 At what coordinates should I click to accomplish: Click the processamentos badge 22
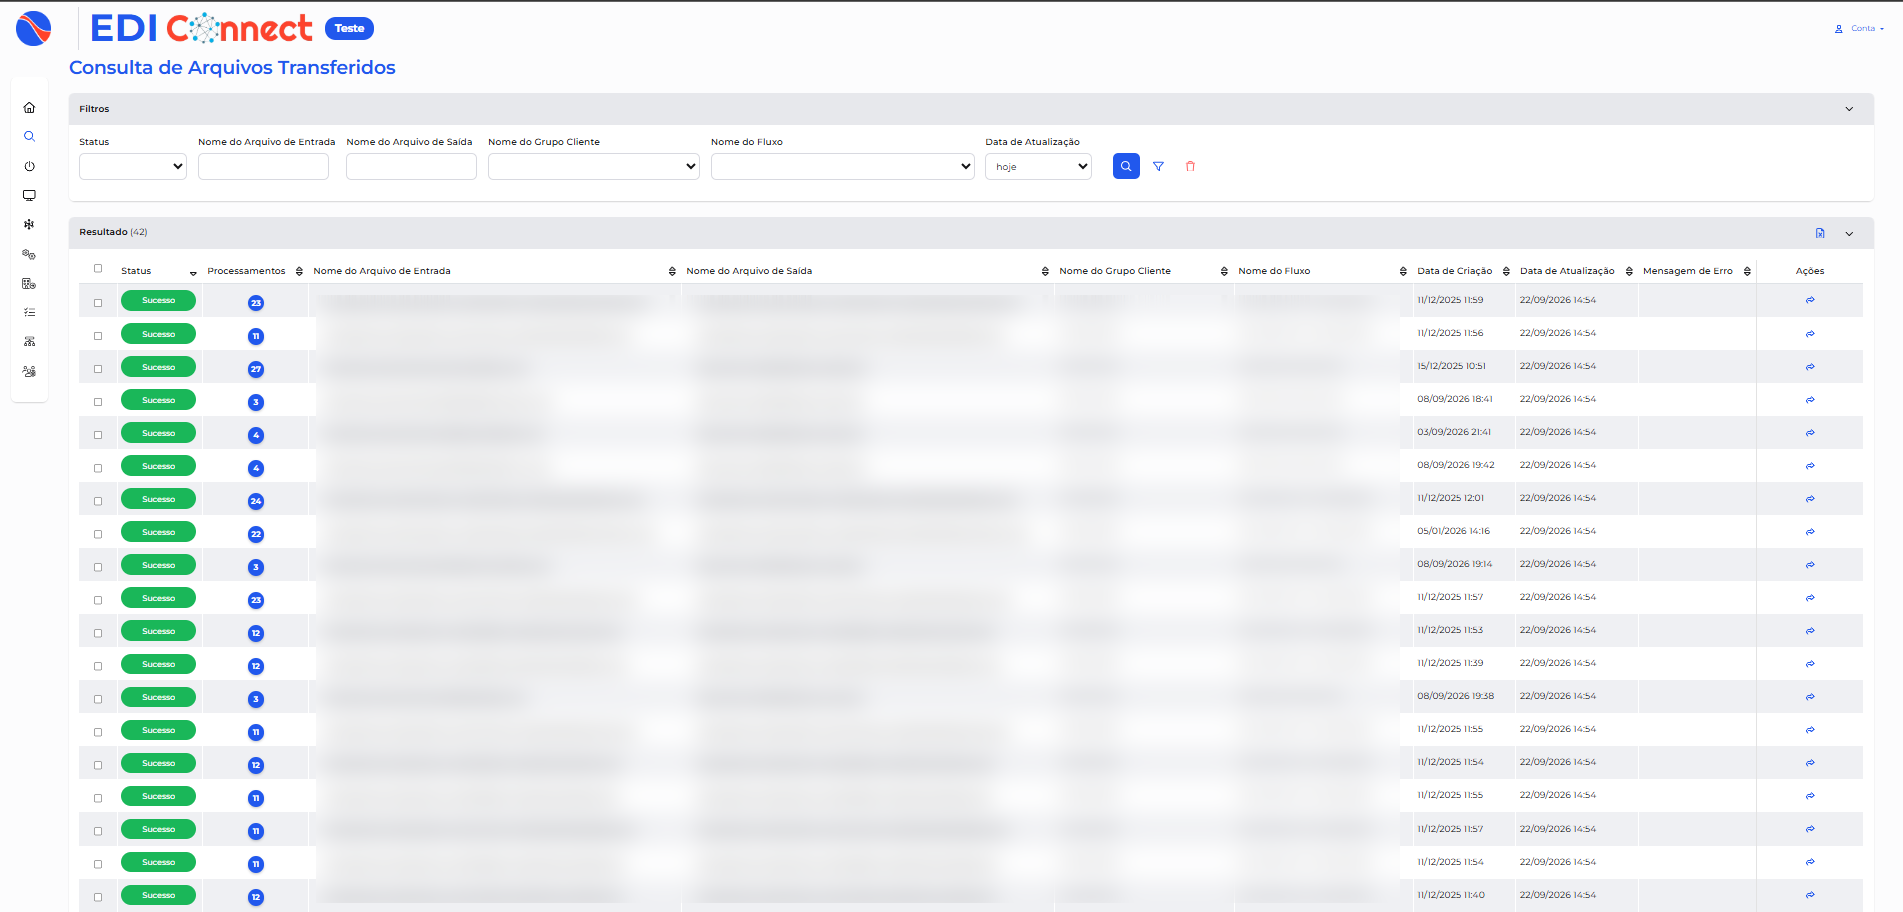[256, 534]
